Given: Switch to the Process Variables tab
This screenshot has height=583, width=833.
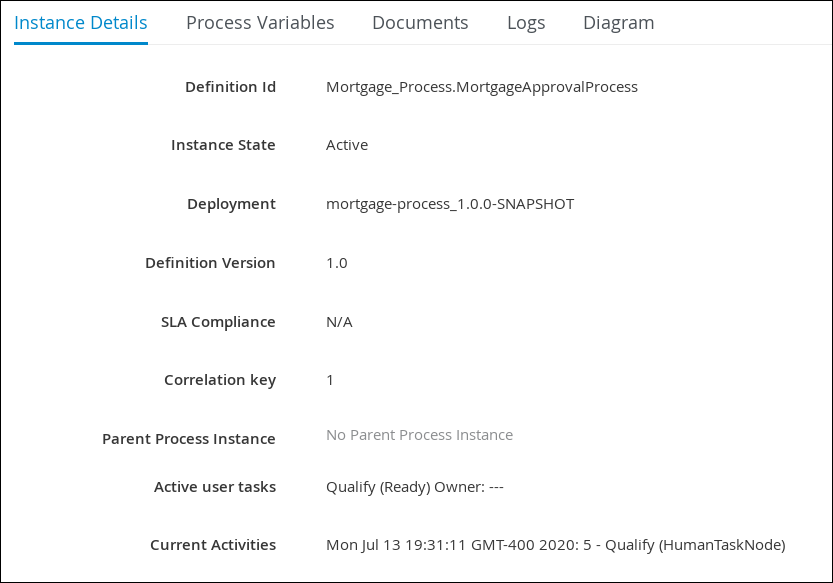Looking at the screenshot, I should (x=260, y=23).
